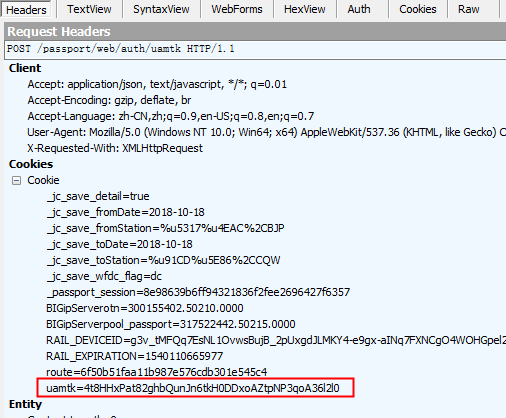Open the TextView tab
The width and height of the screenshot is (506, 418).
pos(89,9)
